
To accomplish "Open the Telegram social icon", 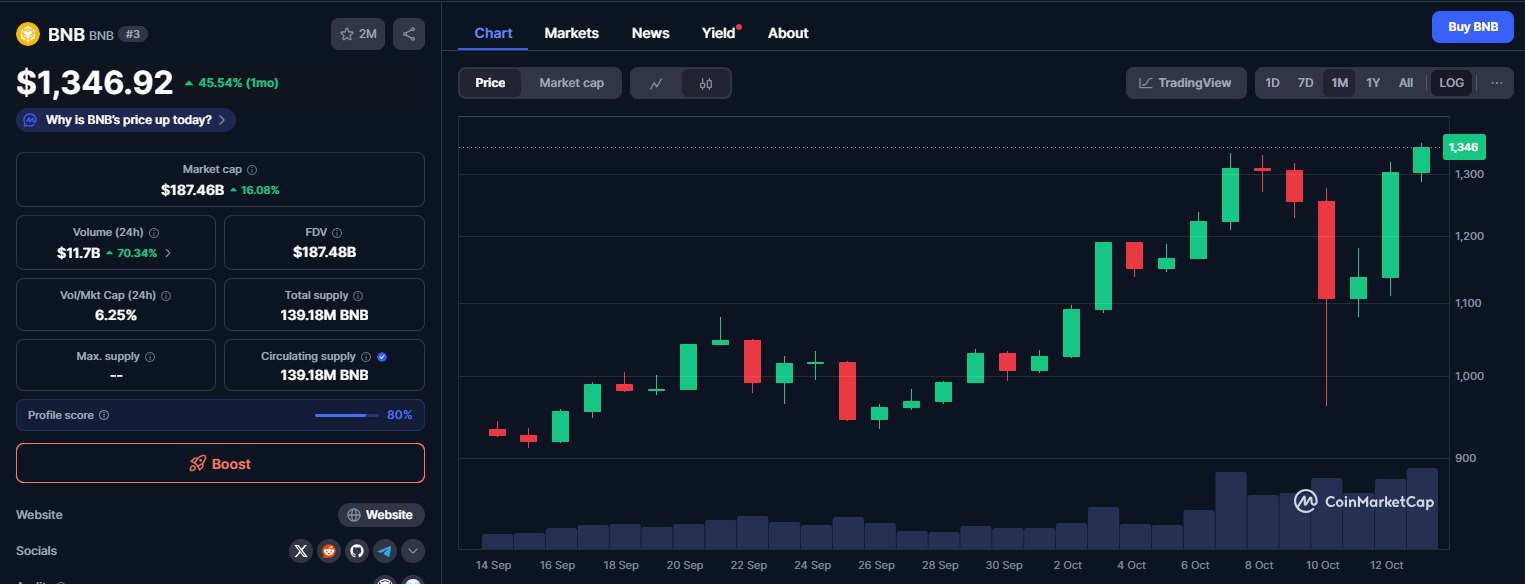I will tap(385, 551).
